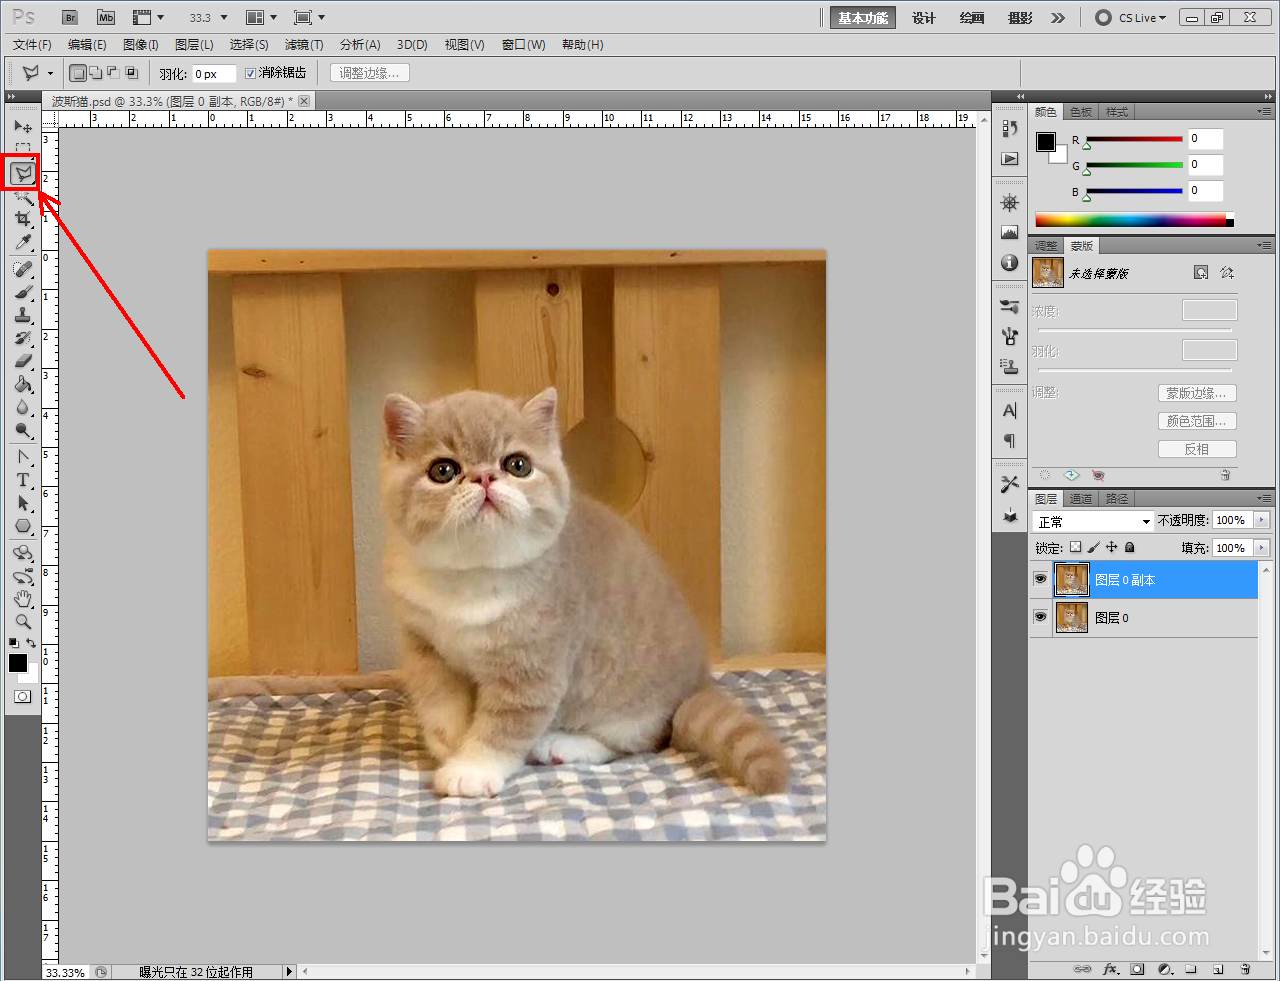1280x981 pixels.
Task: Select the Crop tool
Action: click(x=23, y=219)
